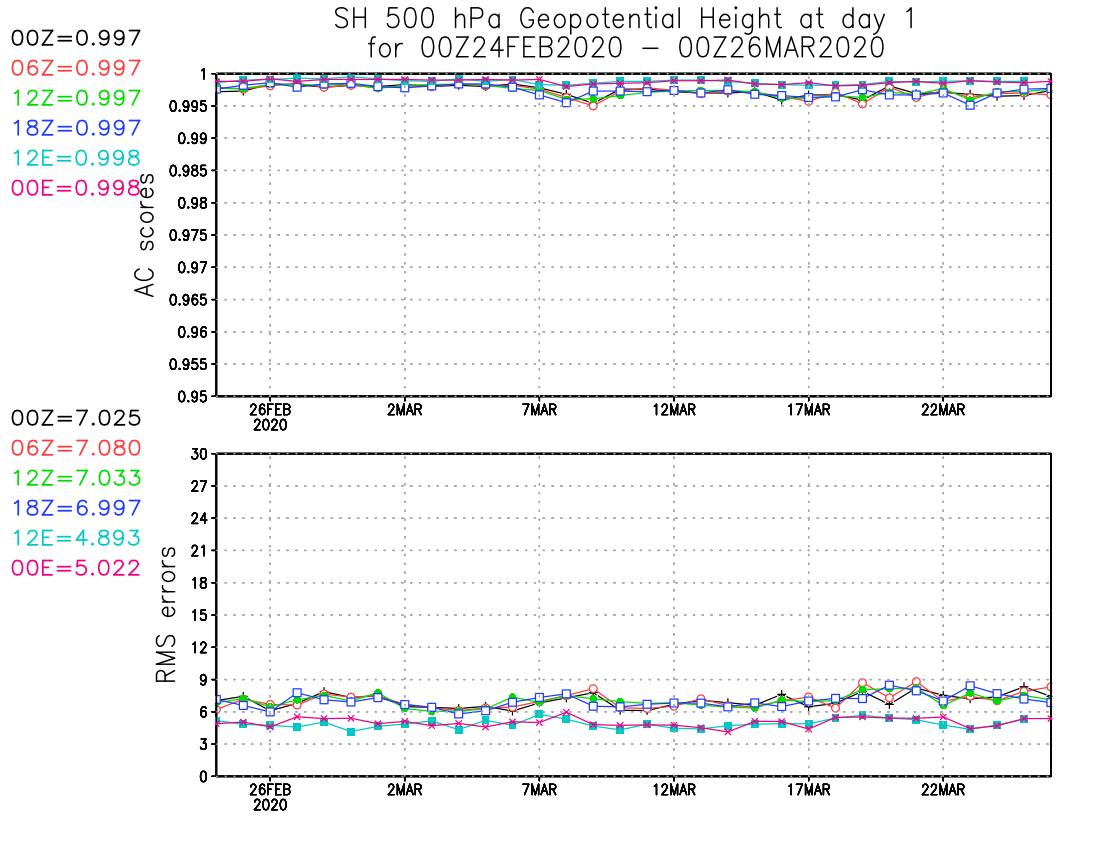Image resolution: width=1100 pixels, height=850 pixels.
Task: Click the date range '00Z24FEB2020 – 00Z26MAR2020'
Action: 652,48
